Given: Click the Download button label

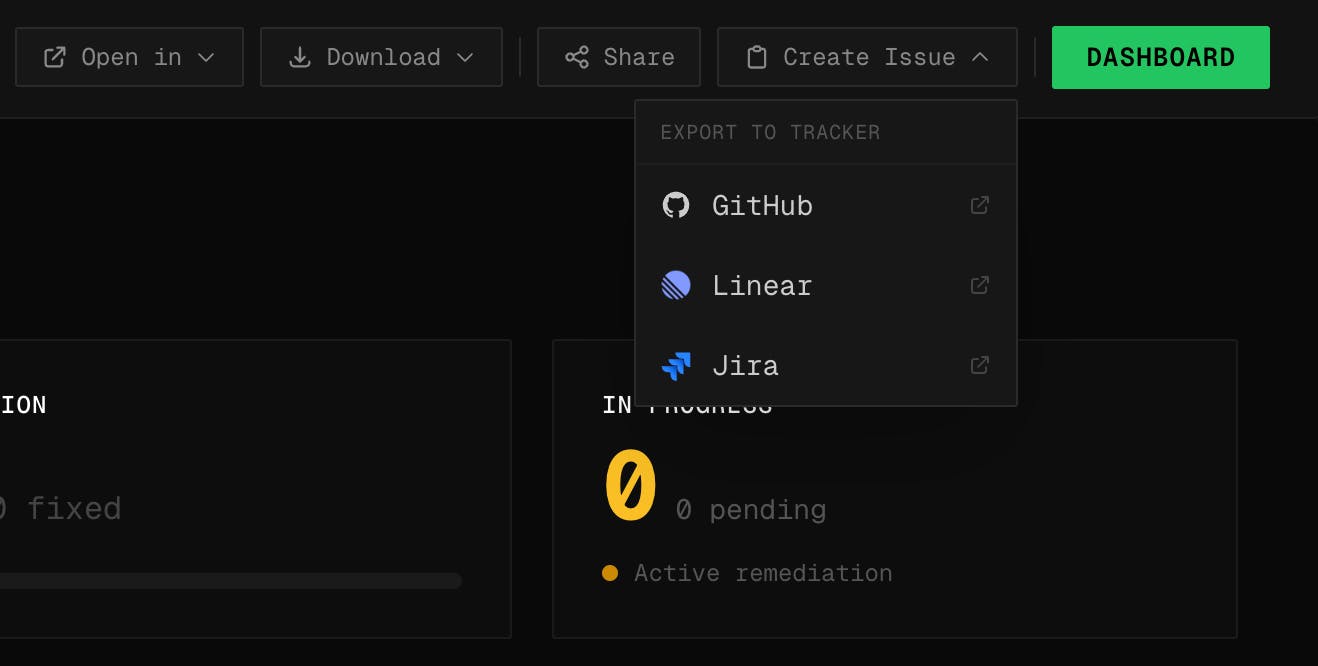Looking at the screenshot, I should (x=384, y=57).
